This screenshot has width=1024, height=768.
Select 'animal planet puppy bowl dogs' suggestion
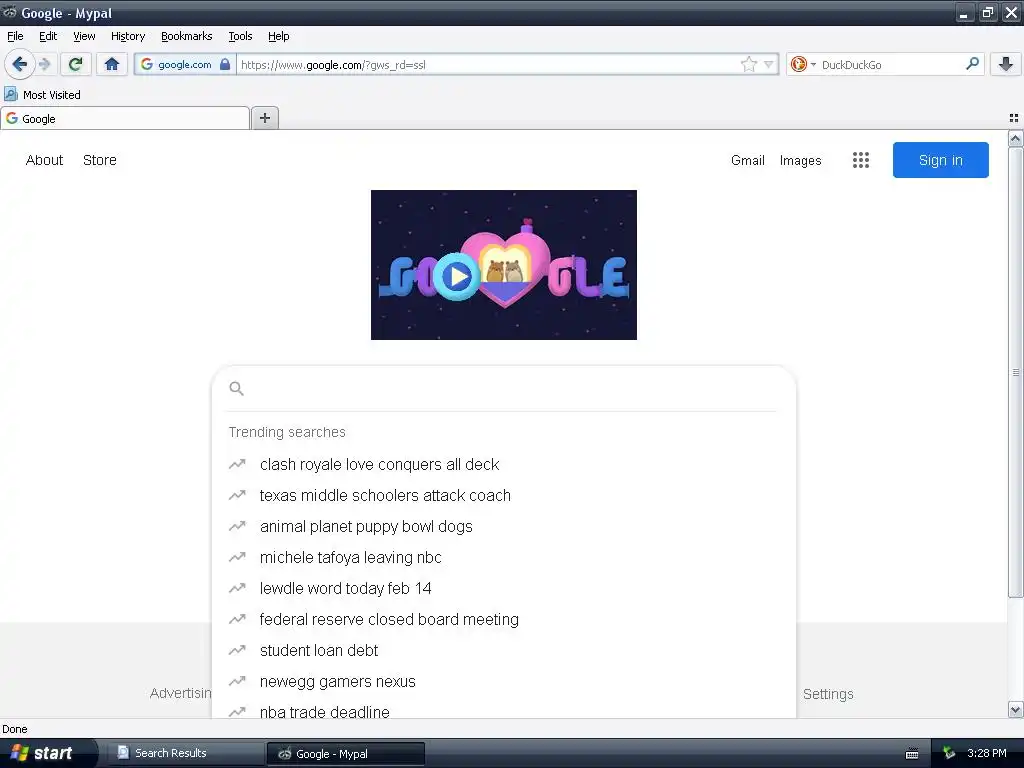coord(504,526)
